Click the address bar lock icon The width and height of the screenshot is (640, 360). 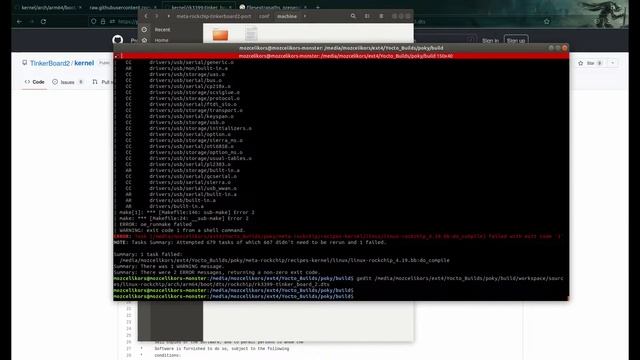tap(103, 21)
